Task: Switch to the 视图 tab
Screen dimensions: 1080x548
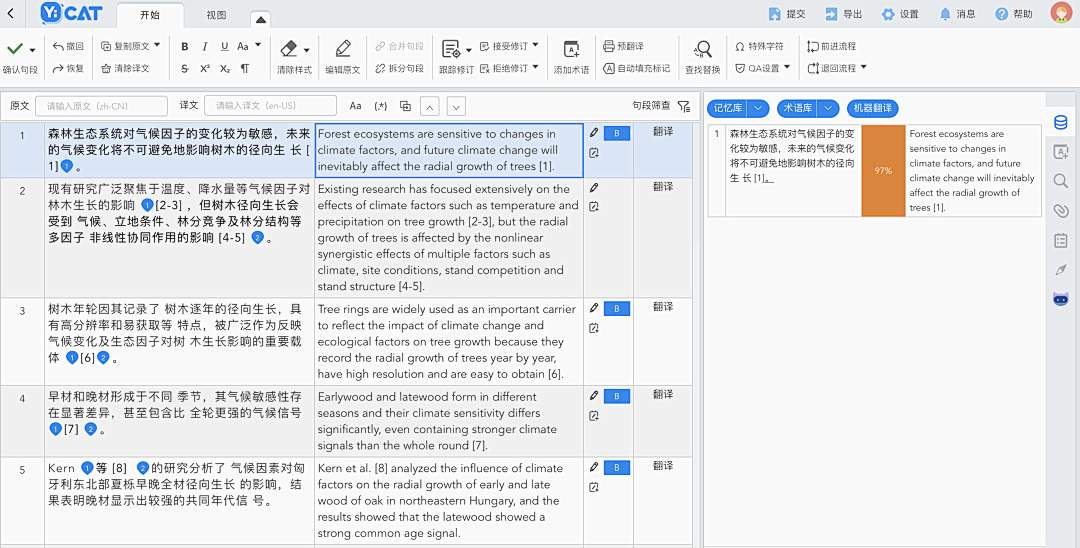Action: tap(216, 14)
